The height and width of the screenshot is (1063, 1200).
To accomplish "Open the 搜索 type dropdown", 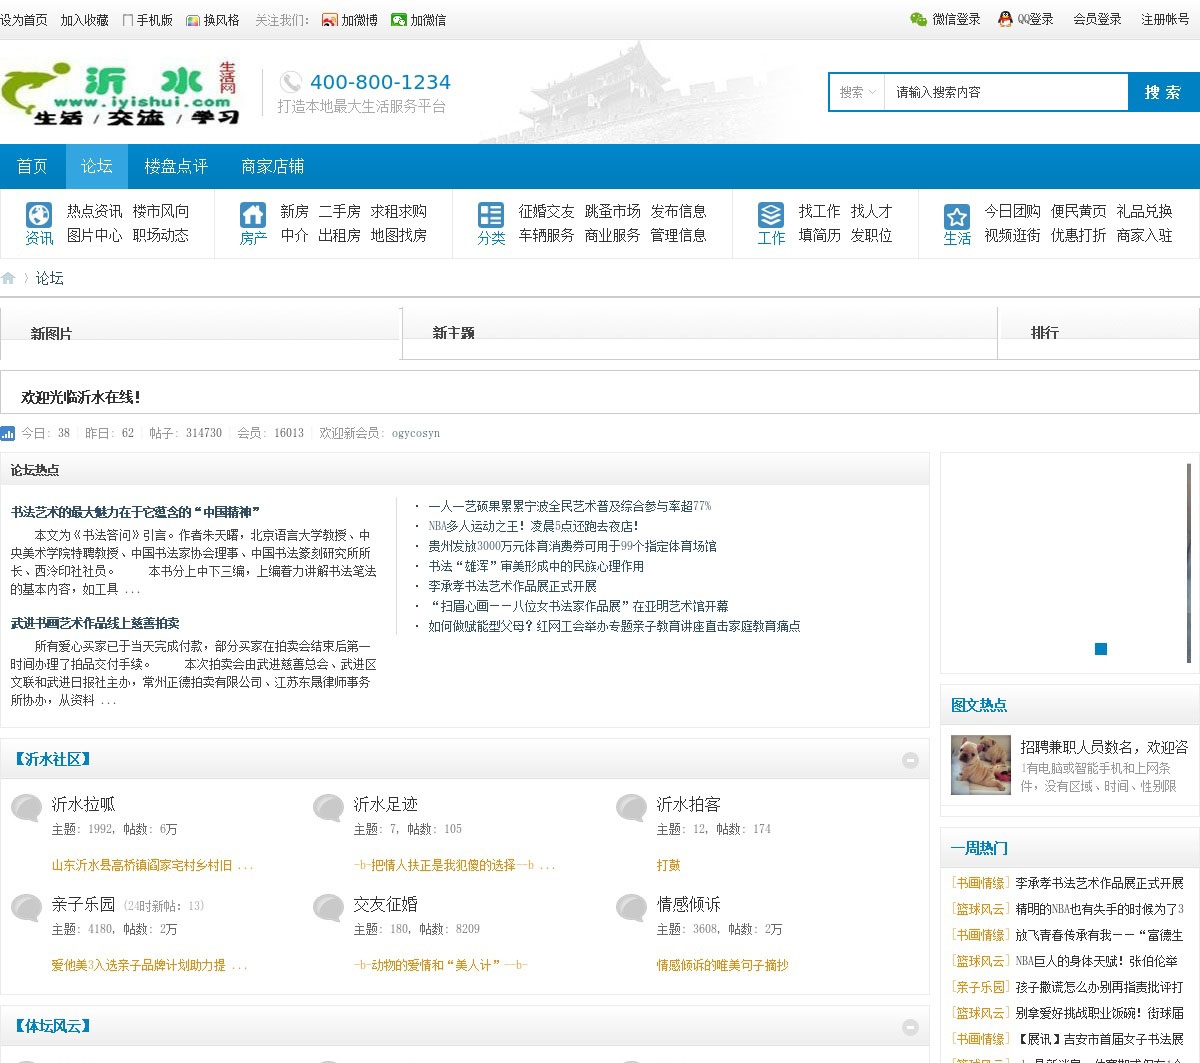I will click(x=858, y=92).
